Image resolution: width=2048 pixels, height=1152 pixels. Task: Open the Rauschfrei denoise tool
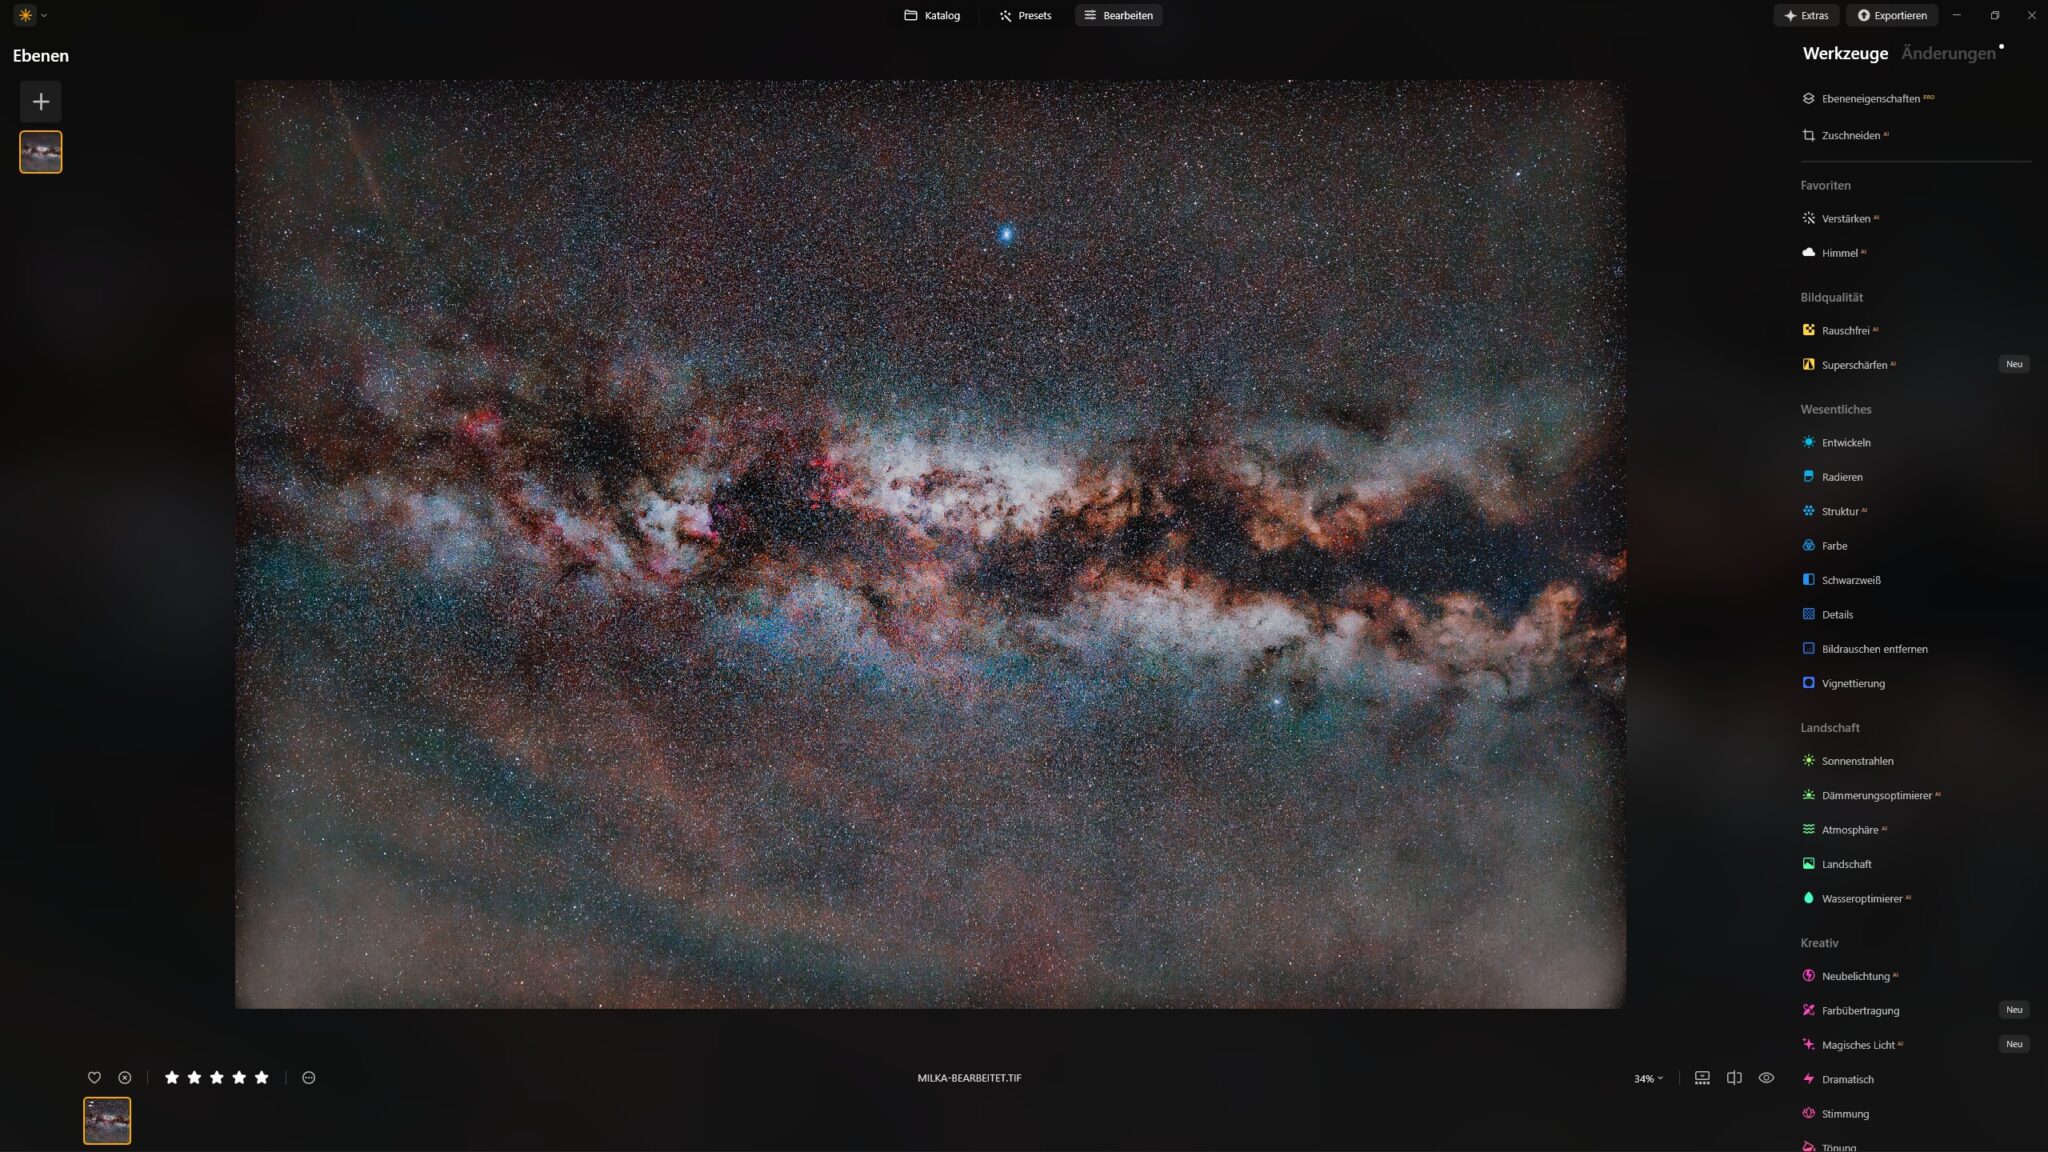(x=1844, y=330)
